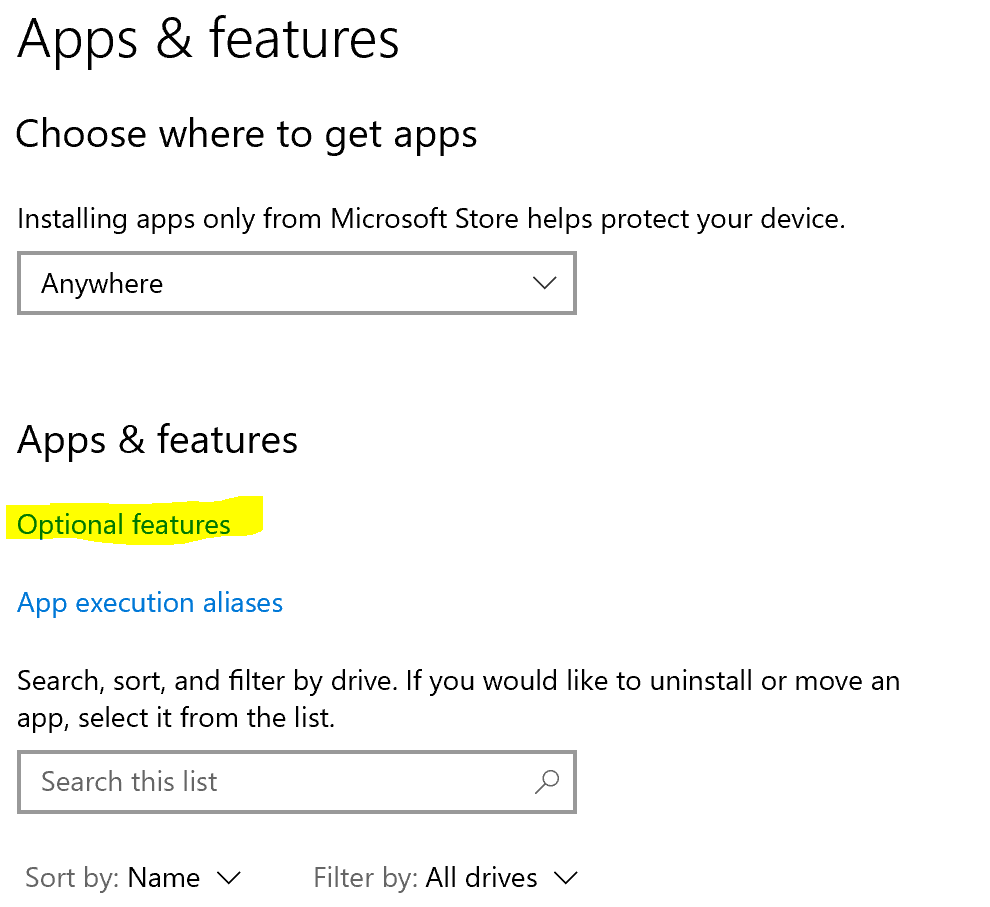Open the highlighted Optional features link

[x=124, y=525]
